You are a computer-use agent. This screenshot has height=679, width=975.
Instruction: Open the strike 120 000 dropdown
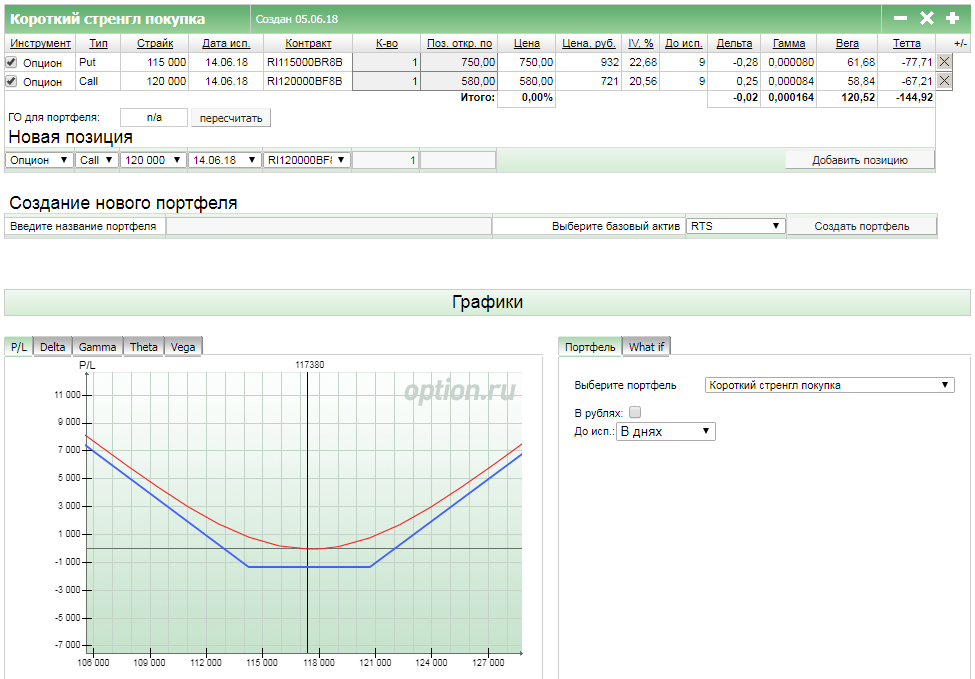click(x=153, y=160)
